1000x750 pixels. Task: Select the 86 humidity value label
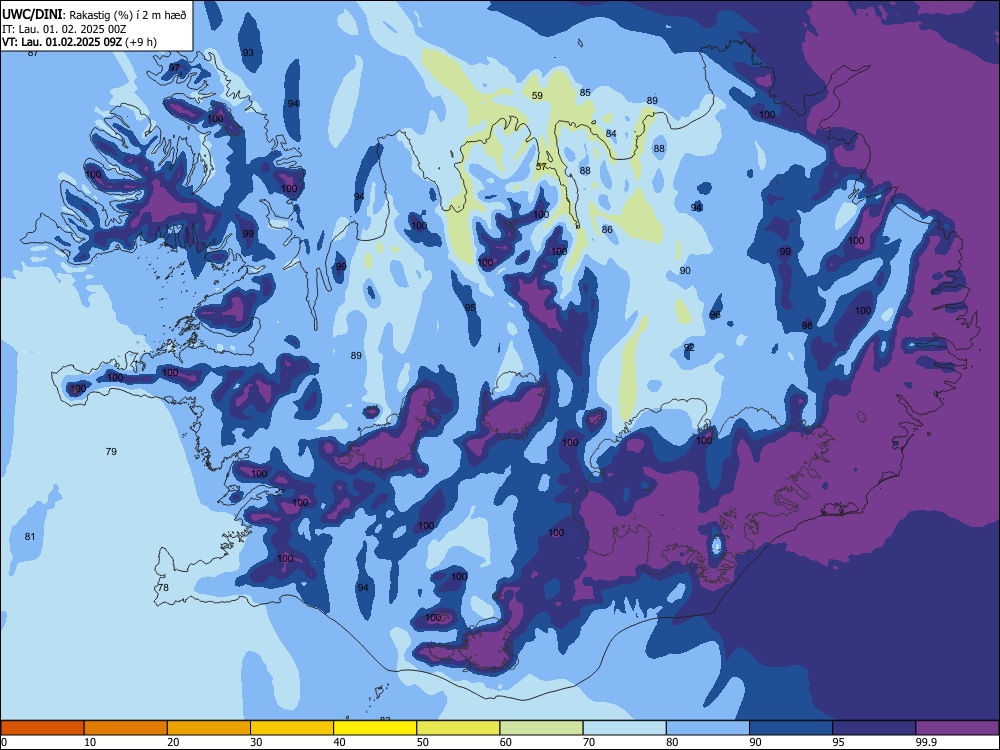tap(607, 230)
